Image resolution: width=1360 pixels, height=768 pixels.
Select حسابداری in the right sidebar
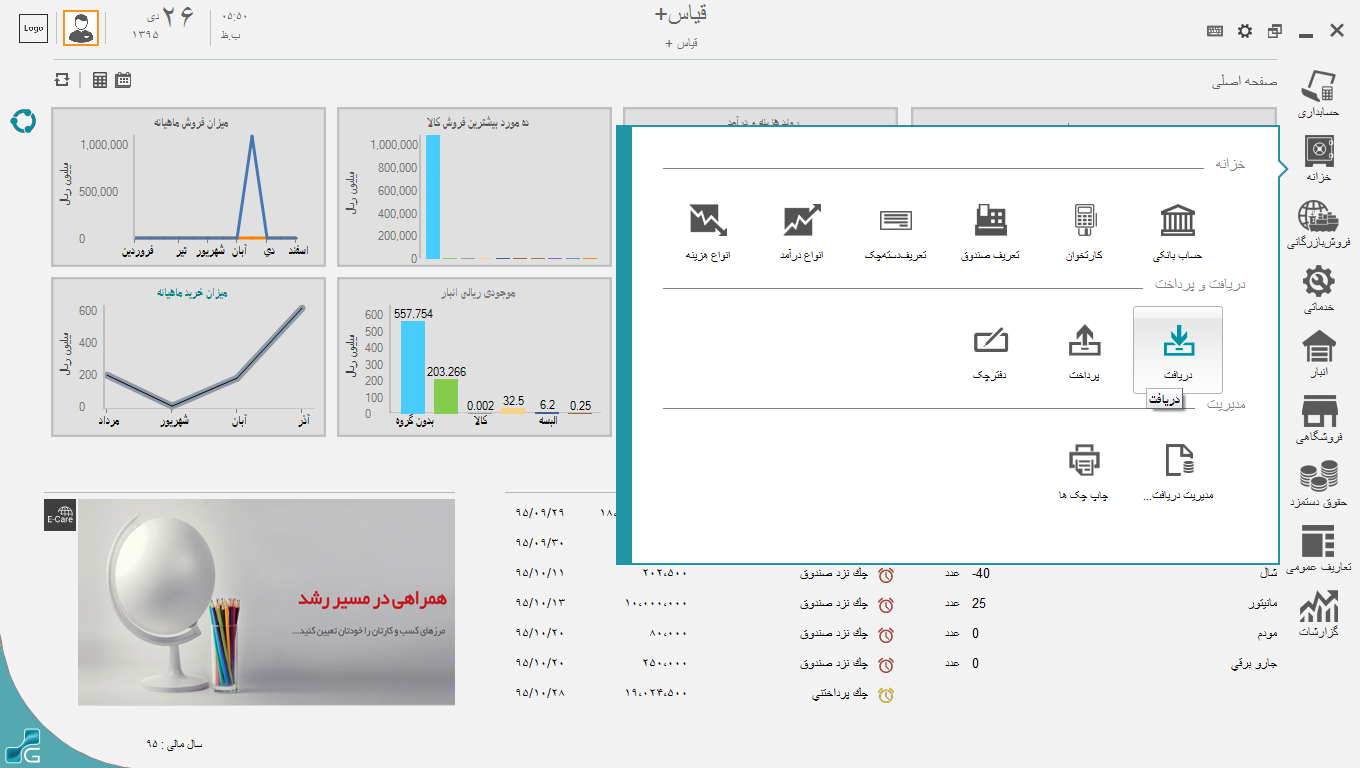pos(1319,95)
